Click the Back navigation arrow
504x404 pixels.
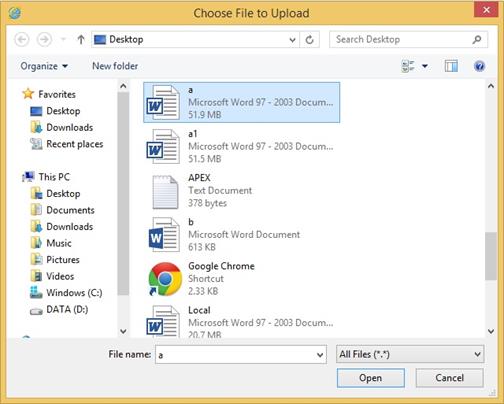tap(22, 40)
